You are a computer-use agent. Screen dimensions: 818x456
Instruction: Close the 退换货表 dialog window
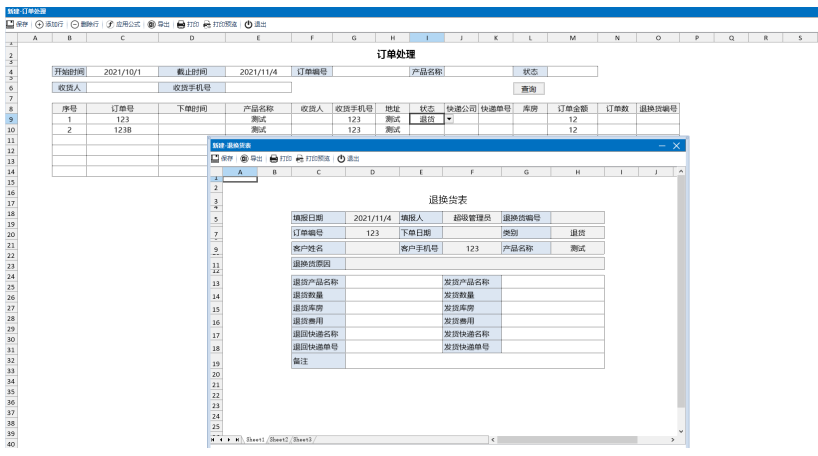(x=677, y=146)
